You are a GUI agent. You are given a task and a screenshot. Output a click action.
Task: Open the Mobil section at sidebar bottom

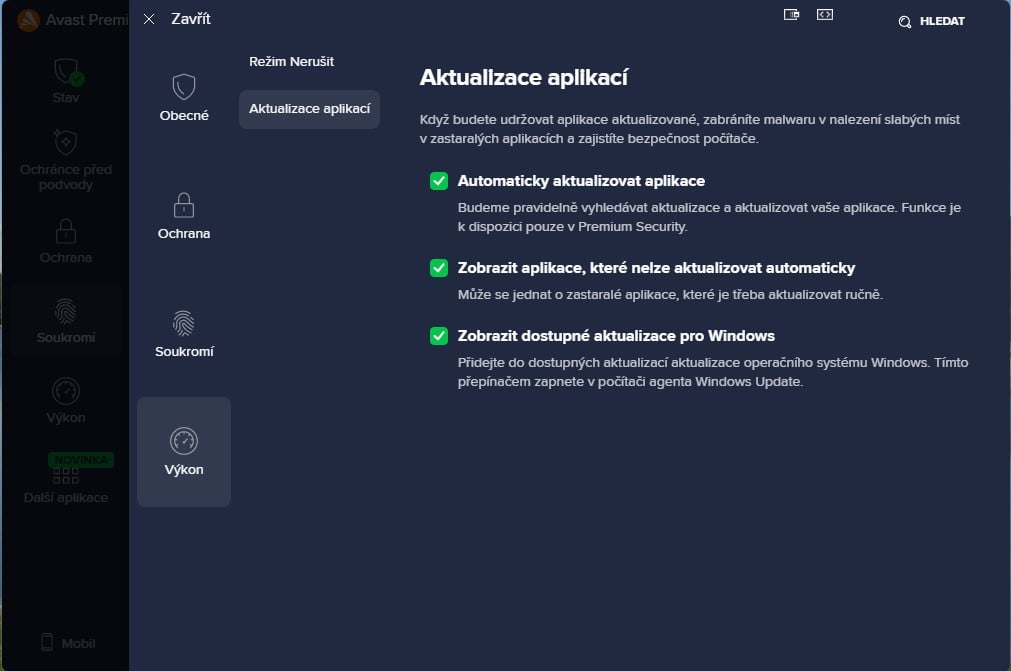tap(65, 643)
